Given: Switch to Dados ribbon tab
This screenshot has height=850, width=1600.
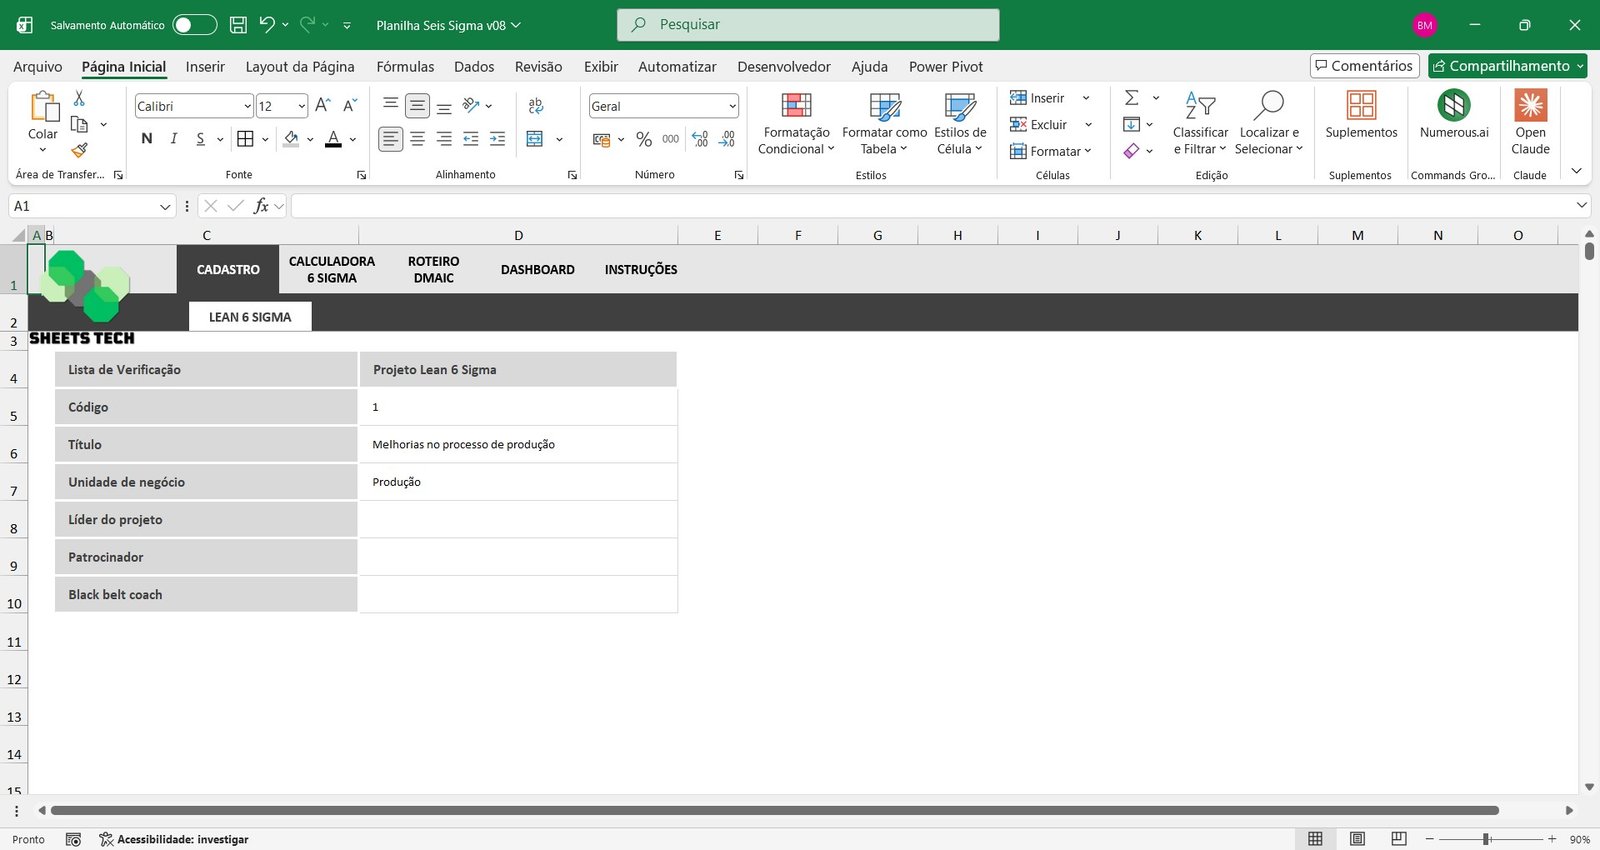Looking at the screenshot, I should (x=474, y=67).
